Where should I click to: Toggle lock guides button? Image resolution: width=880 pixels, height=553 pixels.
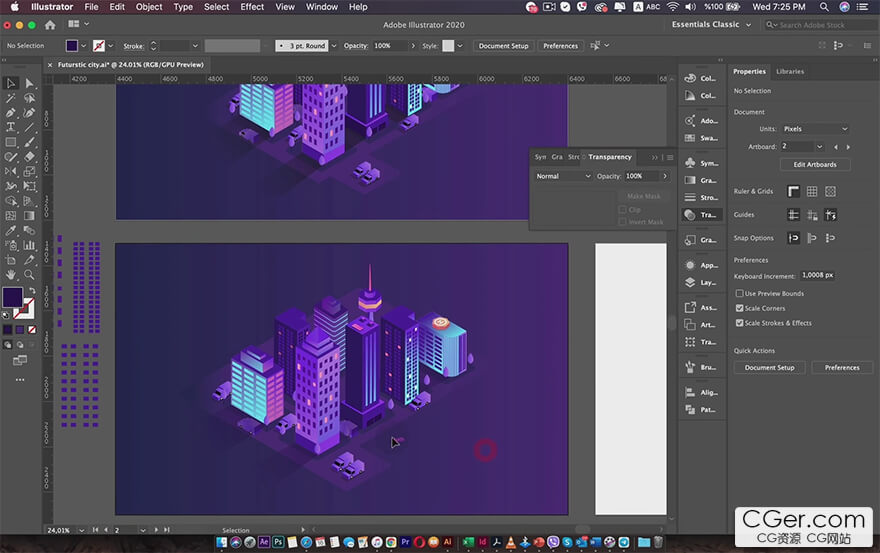(x=812, y=214)
